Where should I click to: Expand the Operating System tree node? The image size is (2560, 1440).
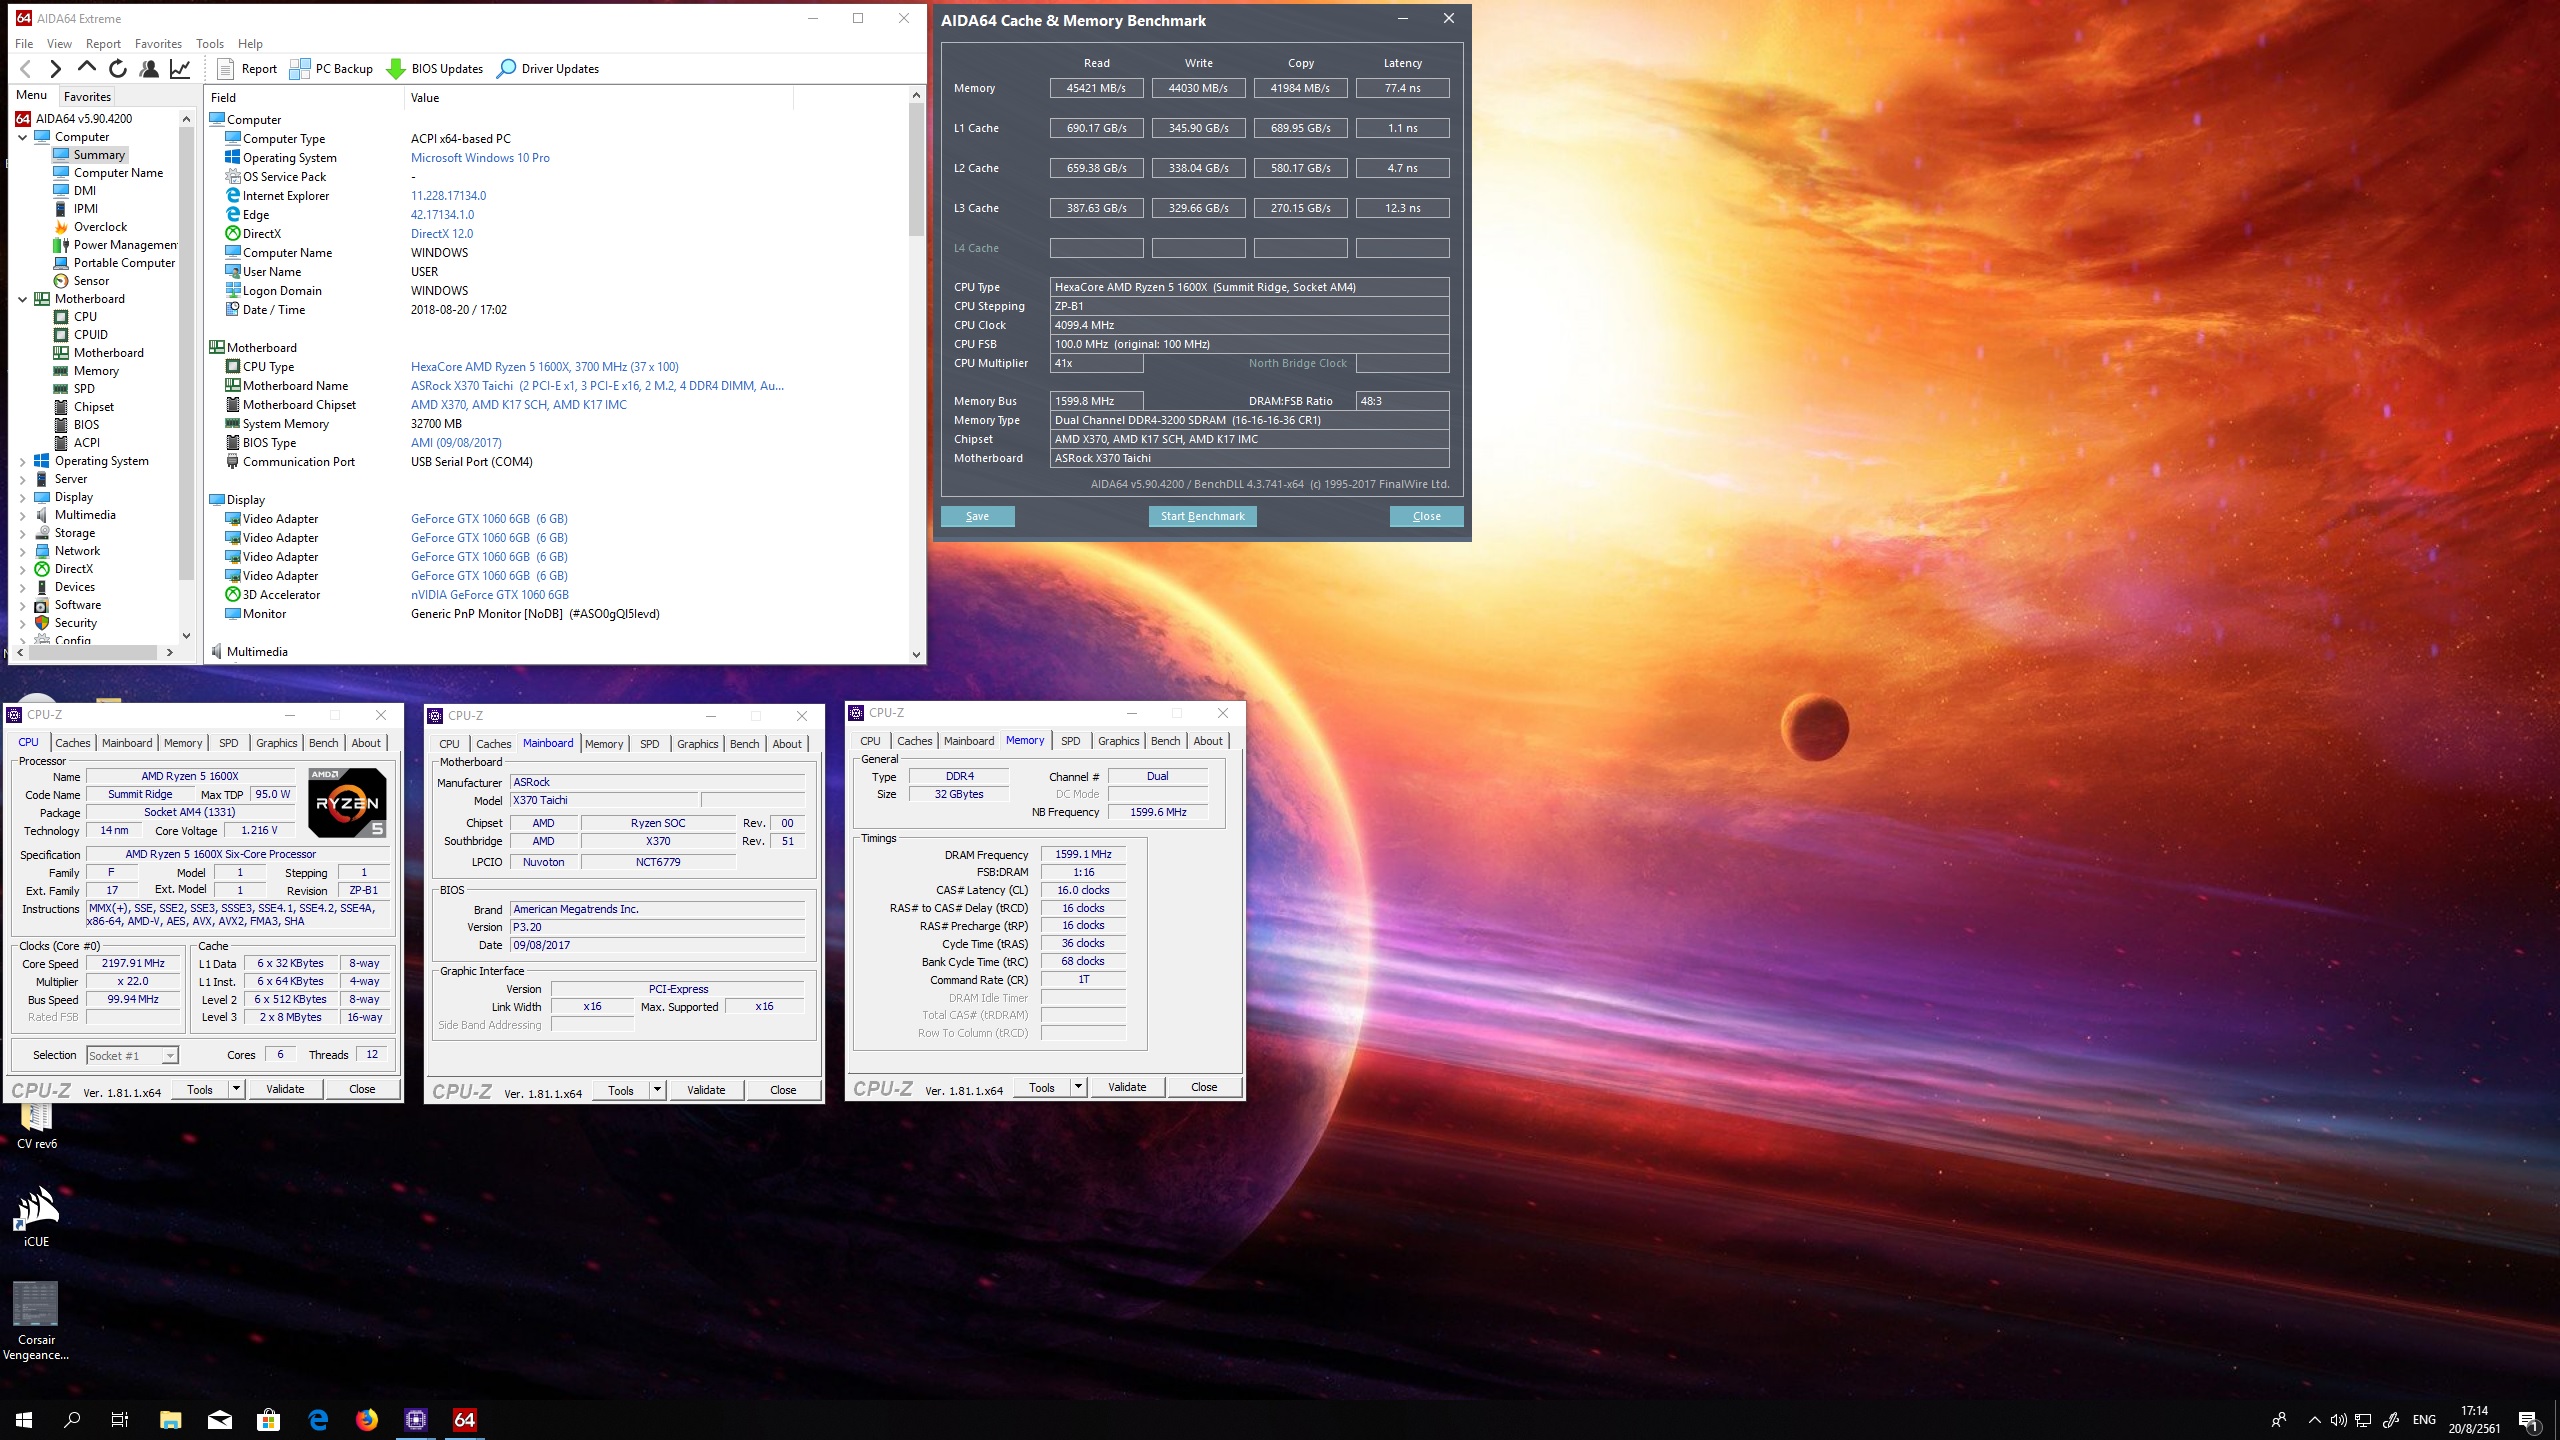coord(23,461)
